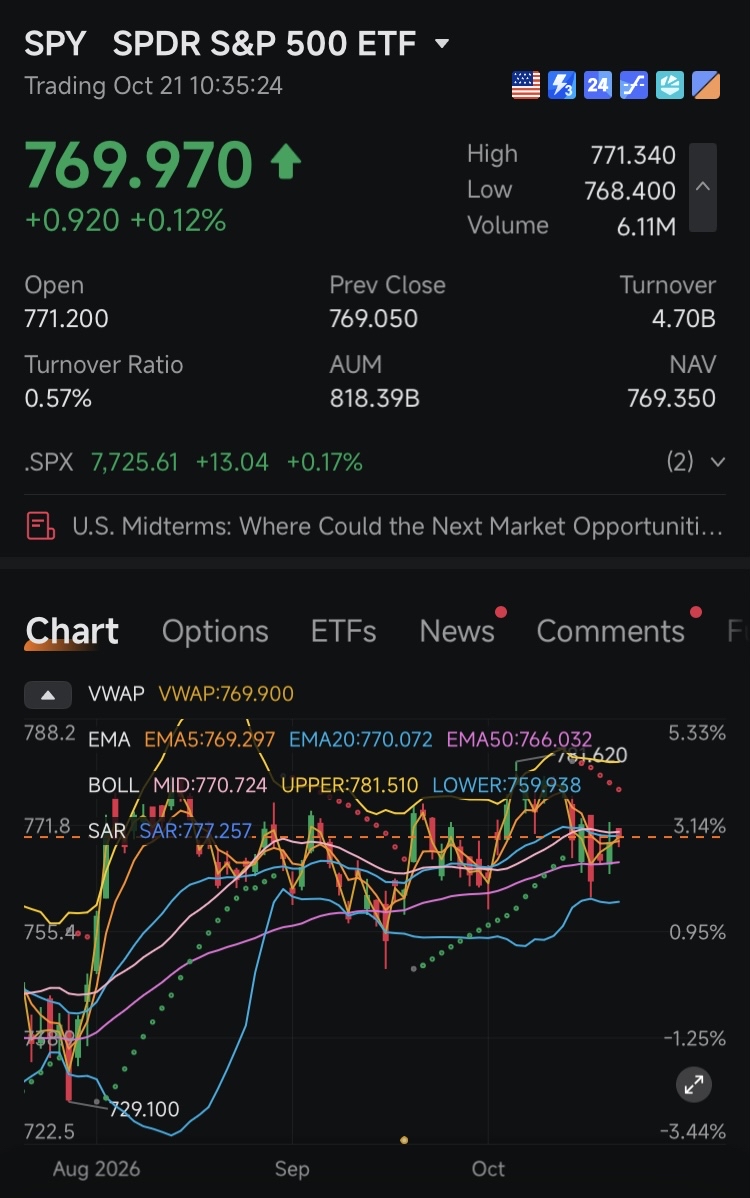Viewport: 750px width, 1198px height.
Task: Tap the NAV value 769.350
Action: pos(671,398)
